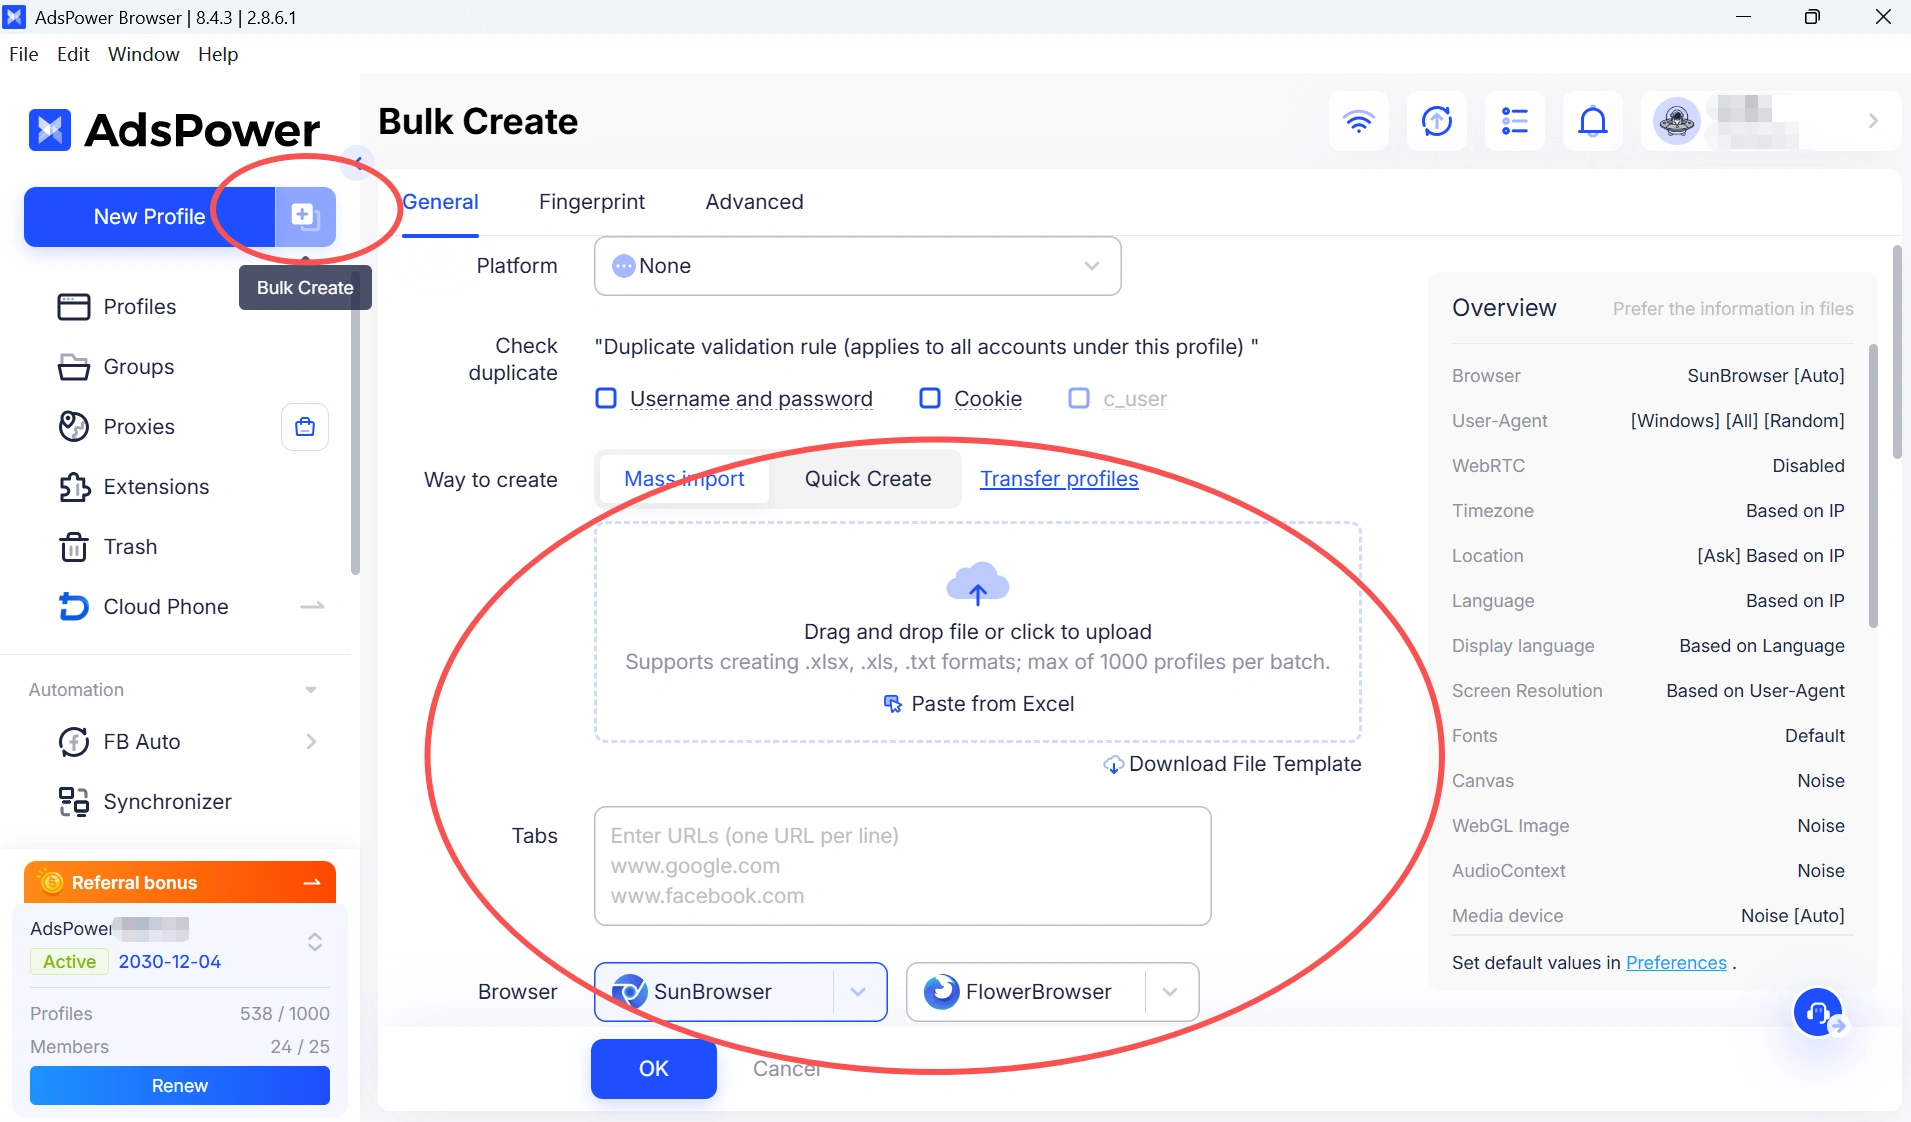Click the Tabs URL input field

(902, 866)
